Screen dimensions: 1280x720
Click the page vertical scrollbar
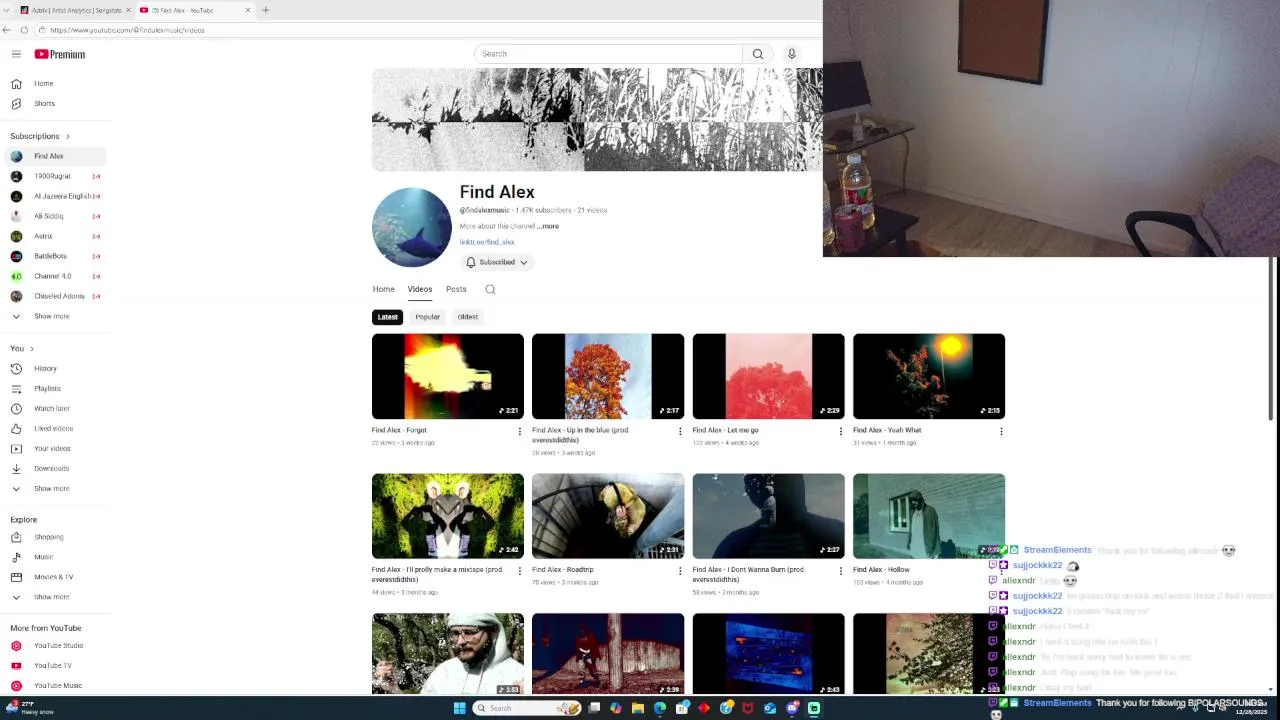[1273, 340]
